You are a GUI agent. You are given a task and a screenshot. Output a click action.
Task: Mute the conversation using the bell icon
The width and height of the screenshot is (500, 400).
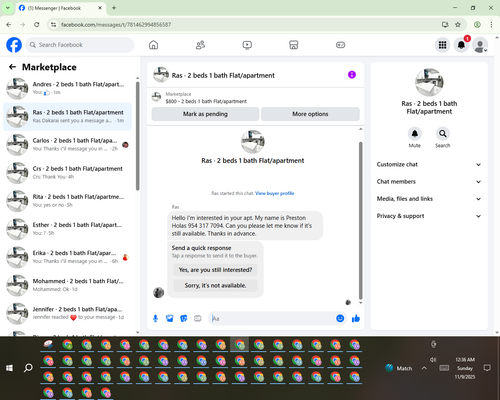coord(415,134)
